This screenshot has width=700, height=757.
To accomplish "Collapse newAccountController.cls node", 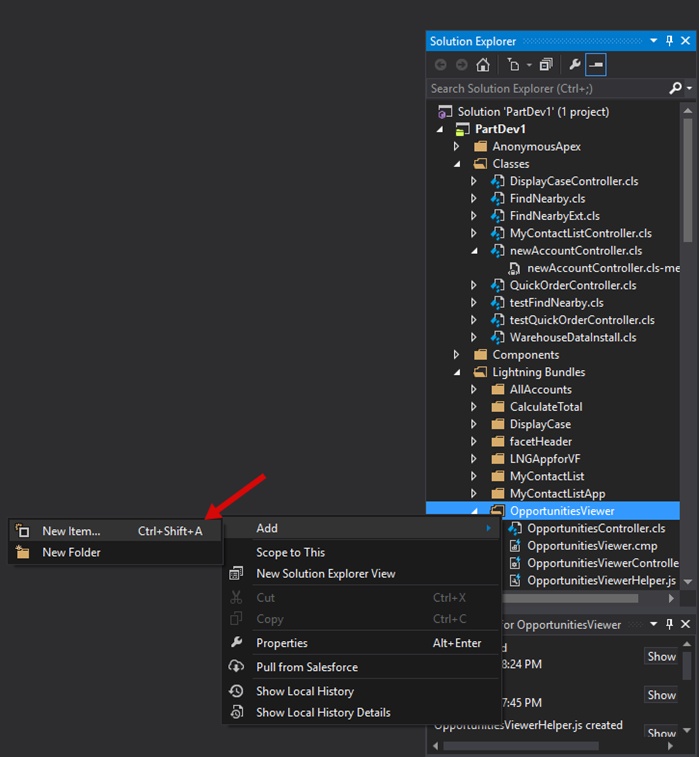I will (475, 251).
